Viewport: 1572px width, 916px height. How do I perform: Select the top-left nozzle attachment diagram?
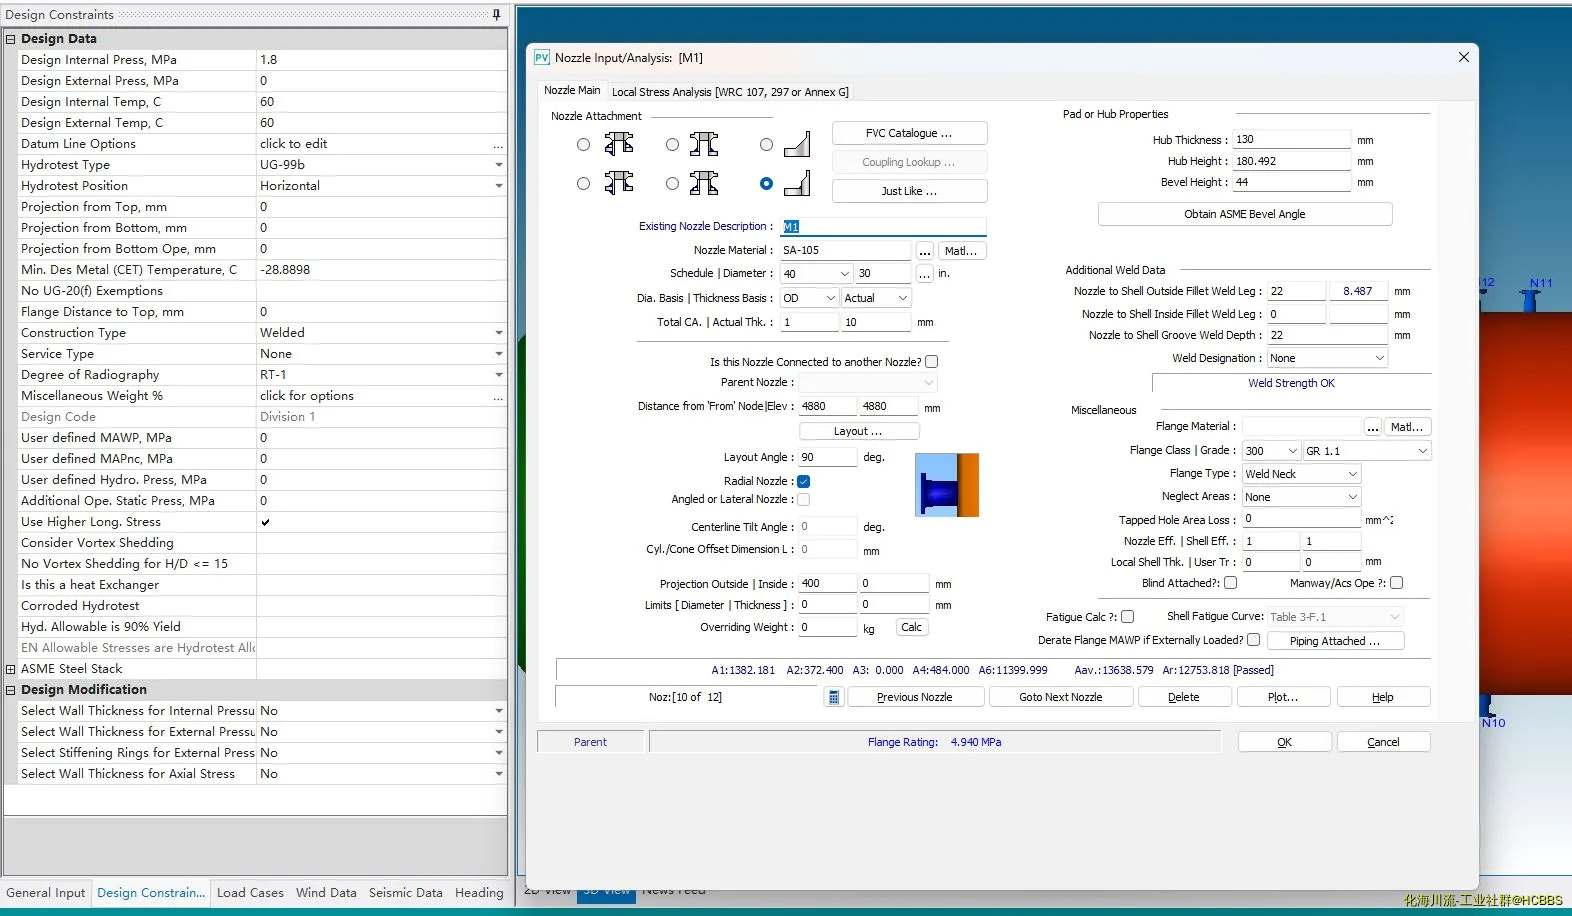coord(618,144)
